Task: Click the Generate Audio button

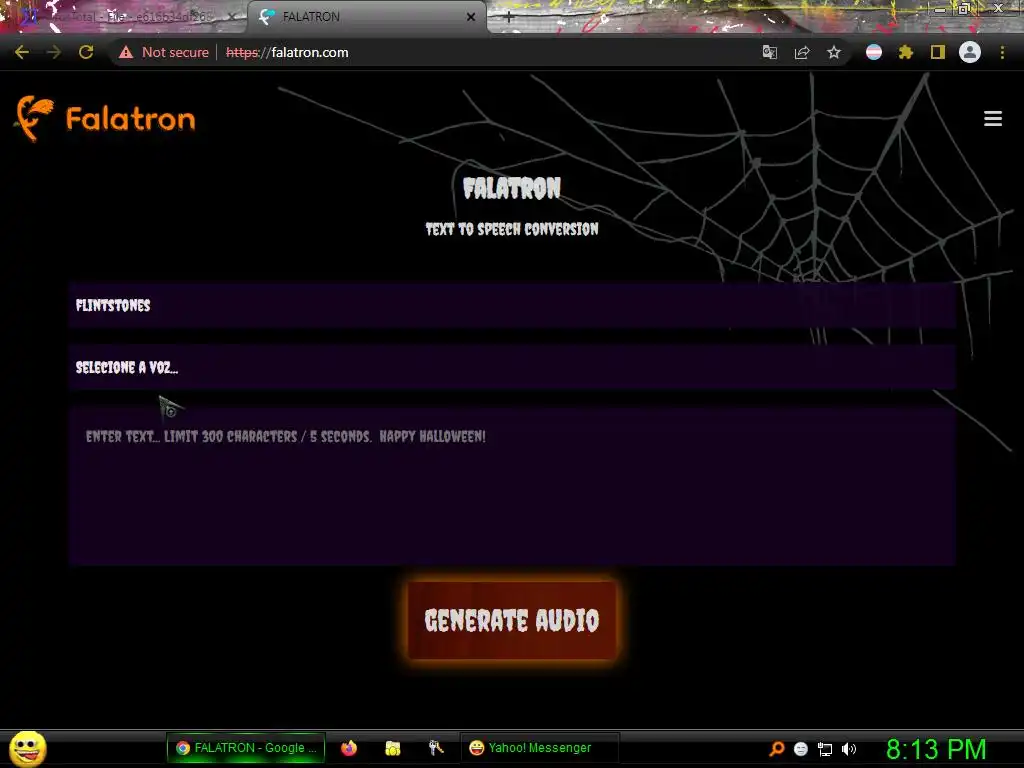Action: pyautogui.click(x=512, y=620)
